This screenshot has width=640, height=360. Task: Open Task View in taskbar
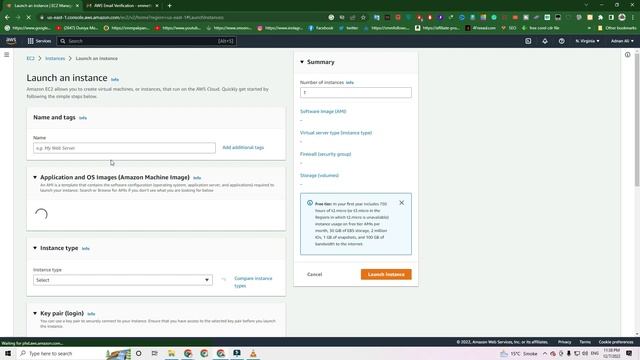click(155, 353)
